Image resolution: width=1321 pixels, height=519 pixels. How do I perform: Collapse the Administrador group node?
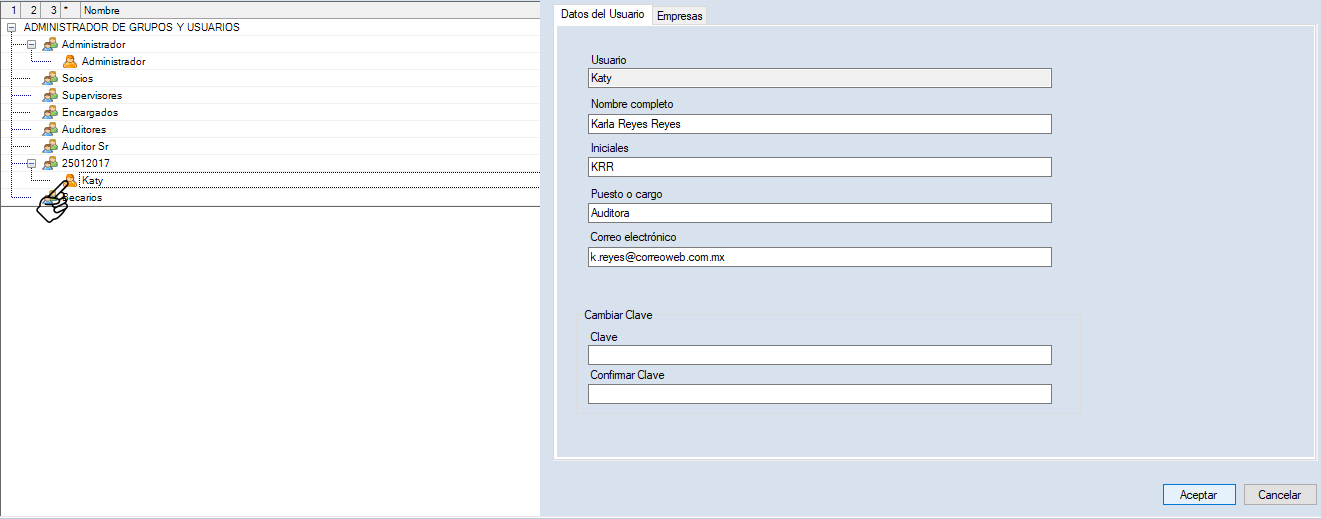[x=31, y=45]
